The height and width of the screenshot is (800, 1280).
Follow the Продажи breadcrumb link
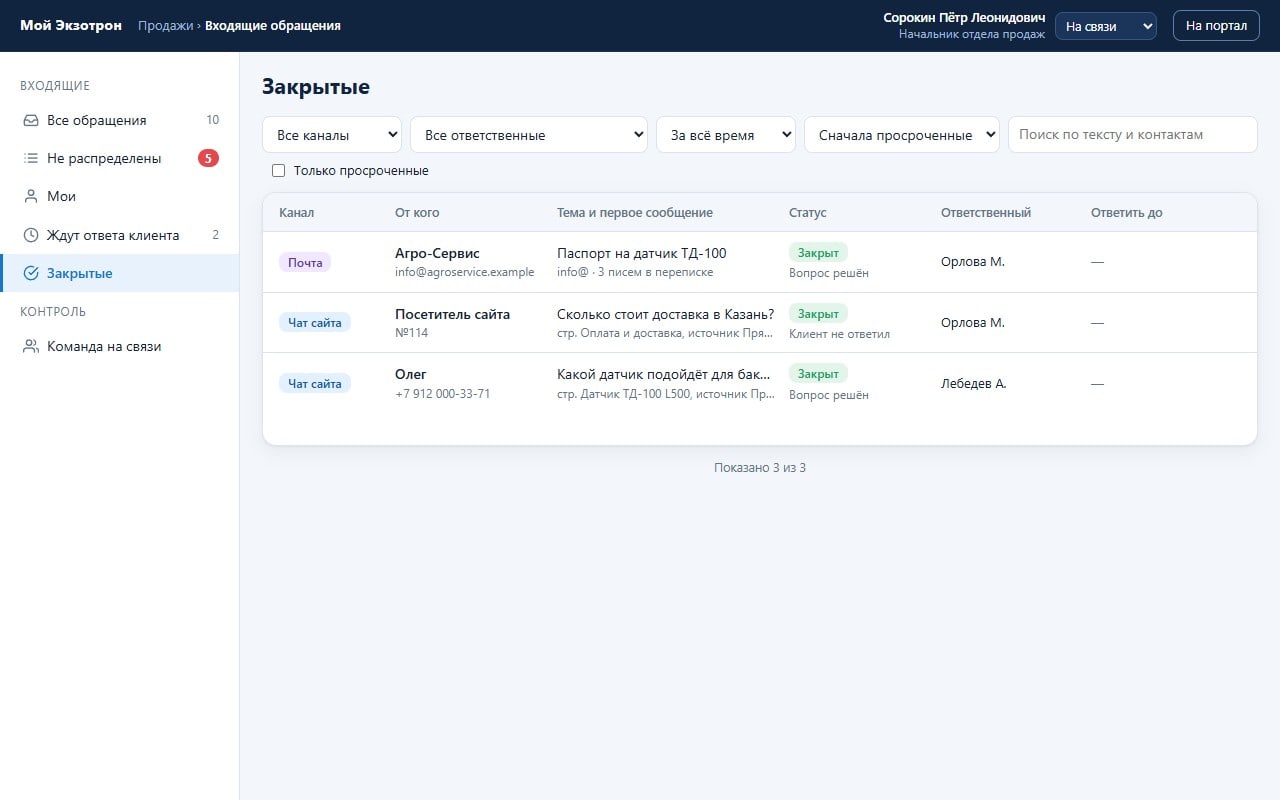(x=165, y=26)
